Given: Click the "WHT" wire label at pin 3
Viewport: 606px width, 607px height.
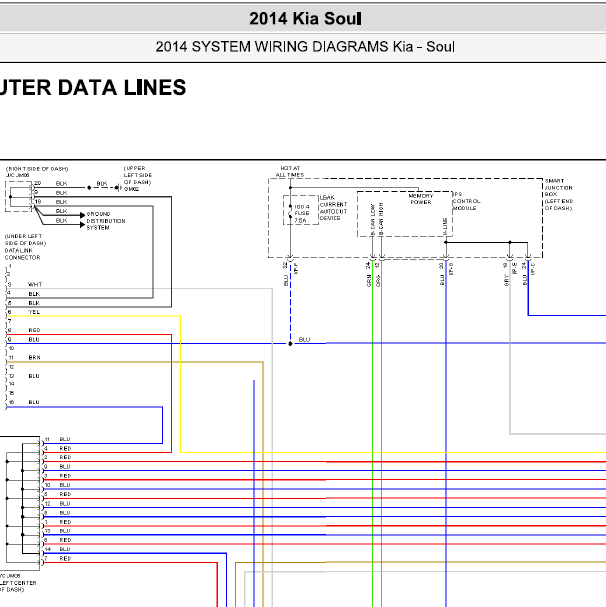Looking at the screenshot, I should (35, 285).
